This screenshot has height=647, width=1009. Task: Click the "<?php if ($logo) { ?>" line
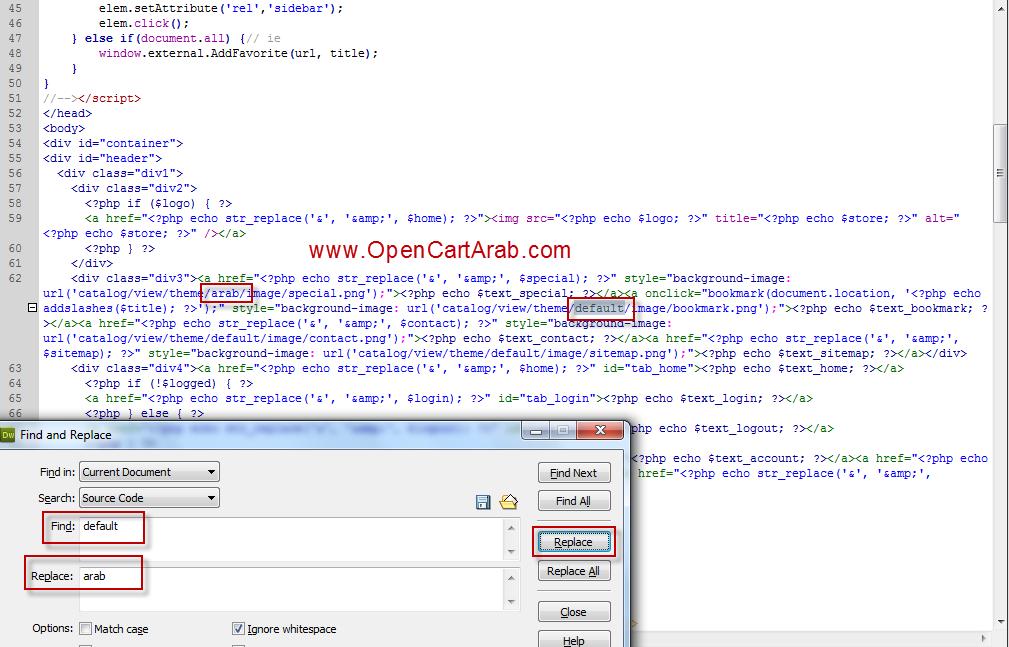[159, 203]
